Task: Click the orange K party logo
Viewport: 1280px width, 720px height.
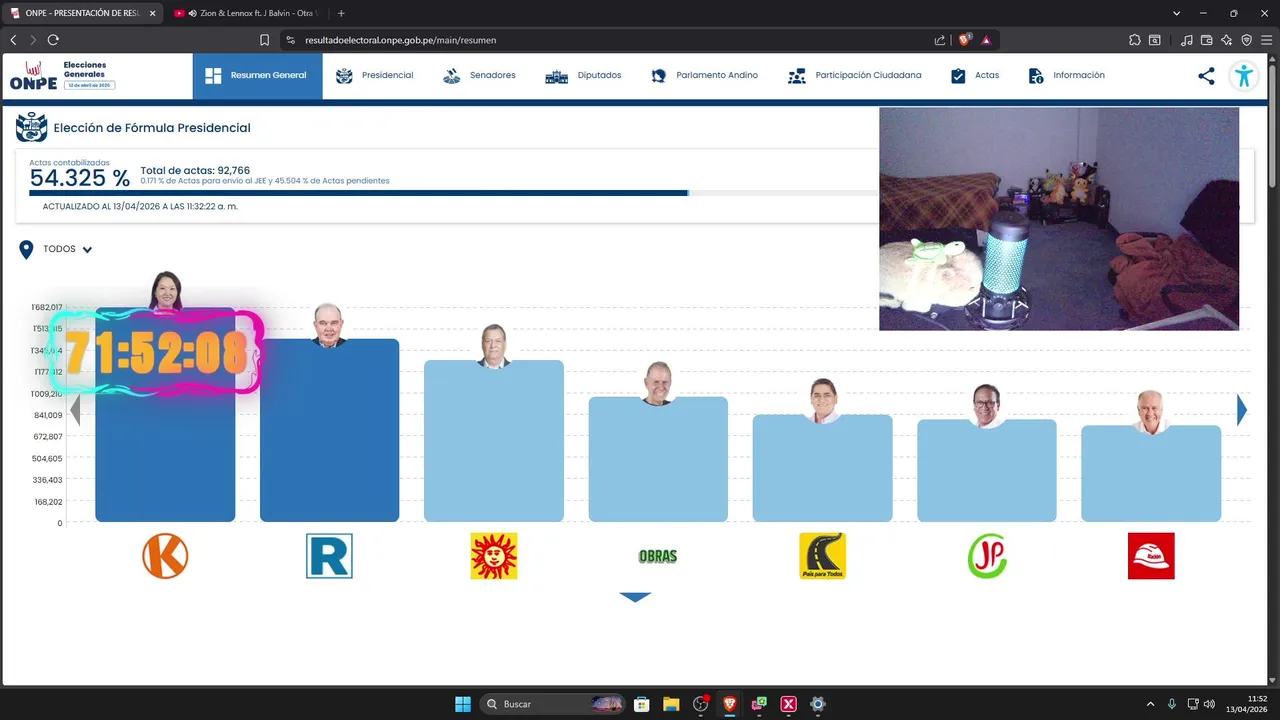Action: [165, 556]
